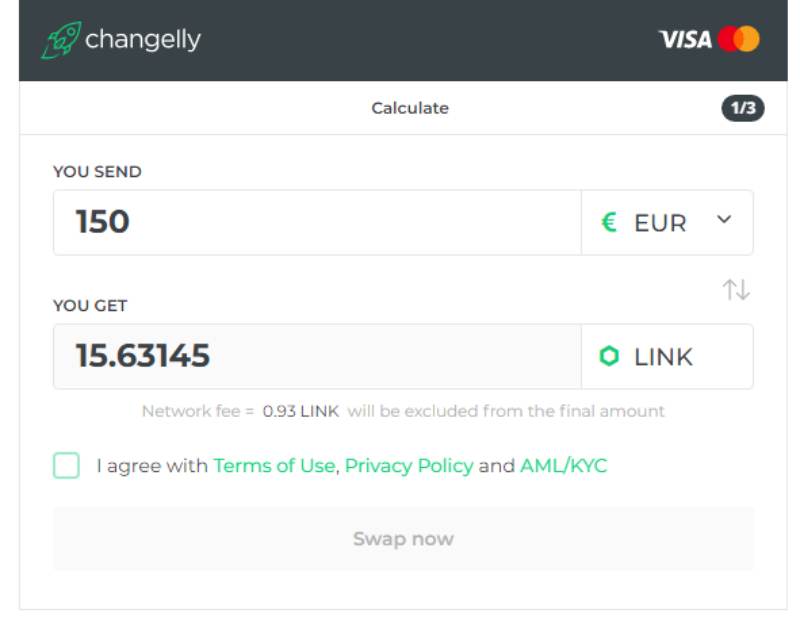Expand the EUR currency chevron
This screenshot has width=800, height=617.
(x=725, y=221)
